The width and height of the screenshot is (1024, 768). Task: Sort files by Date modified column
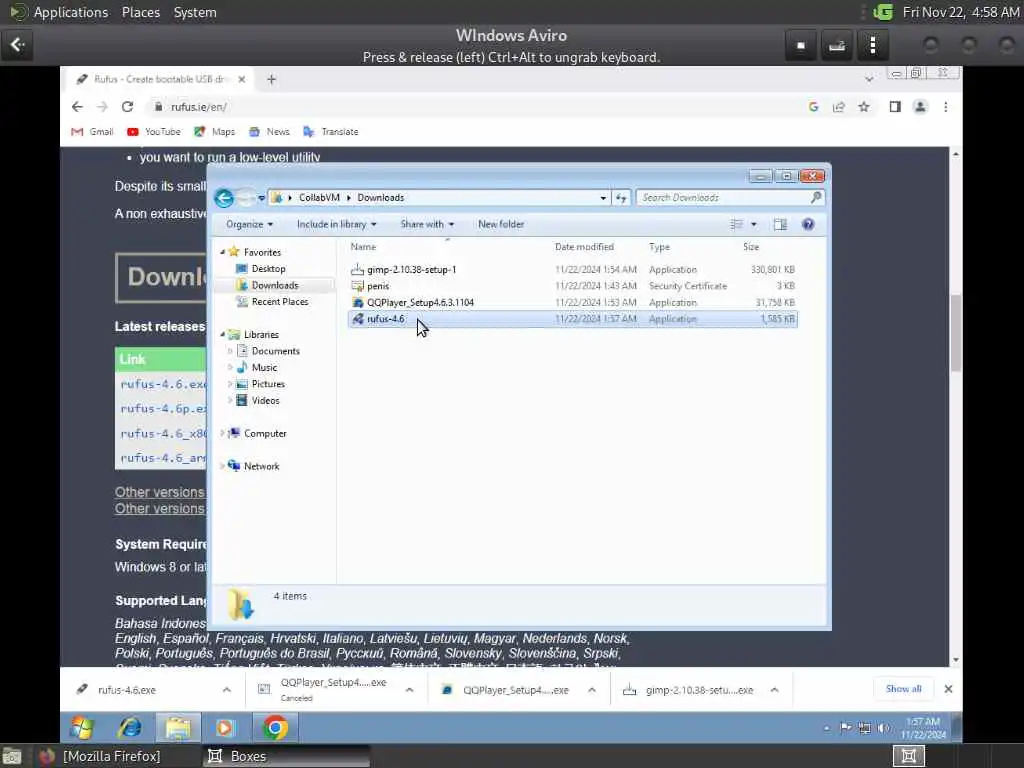(x=584, y=247)
